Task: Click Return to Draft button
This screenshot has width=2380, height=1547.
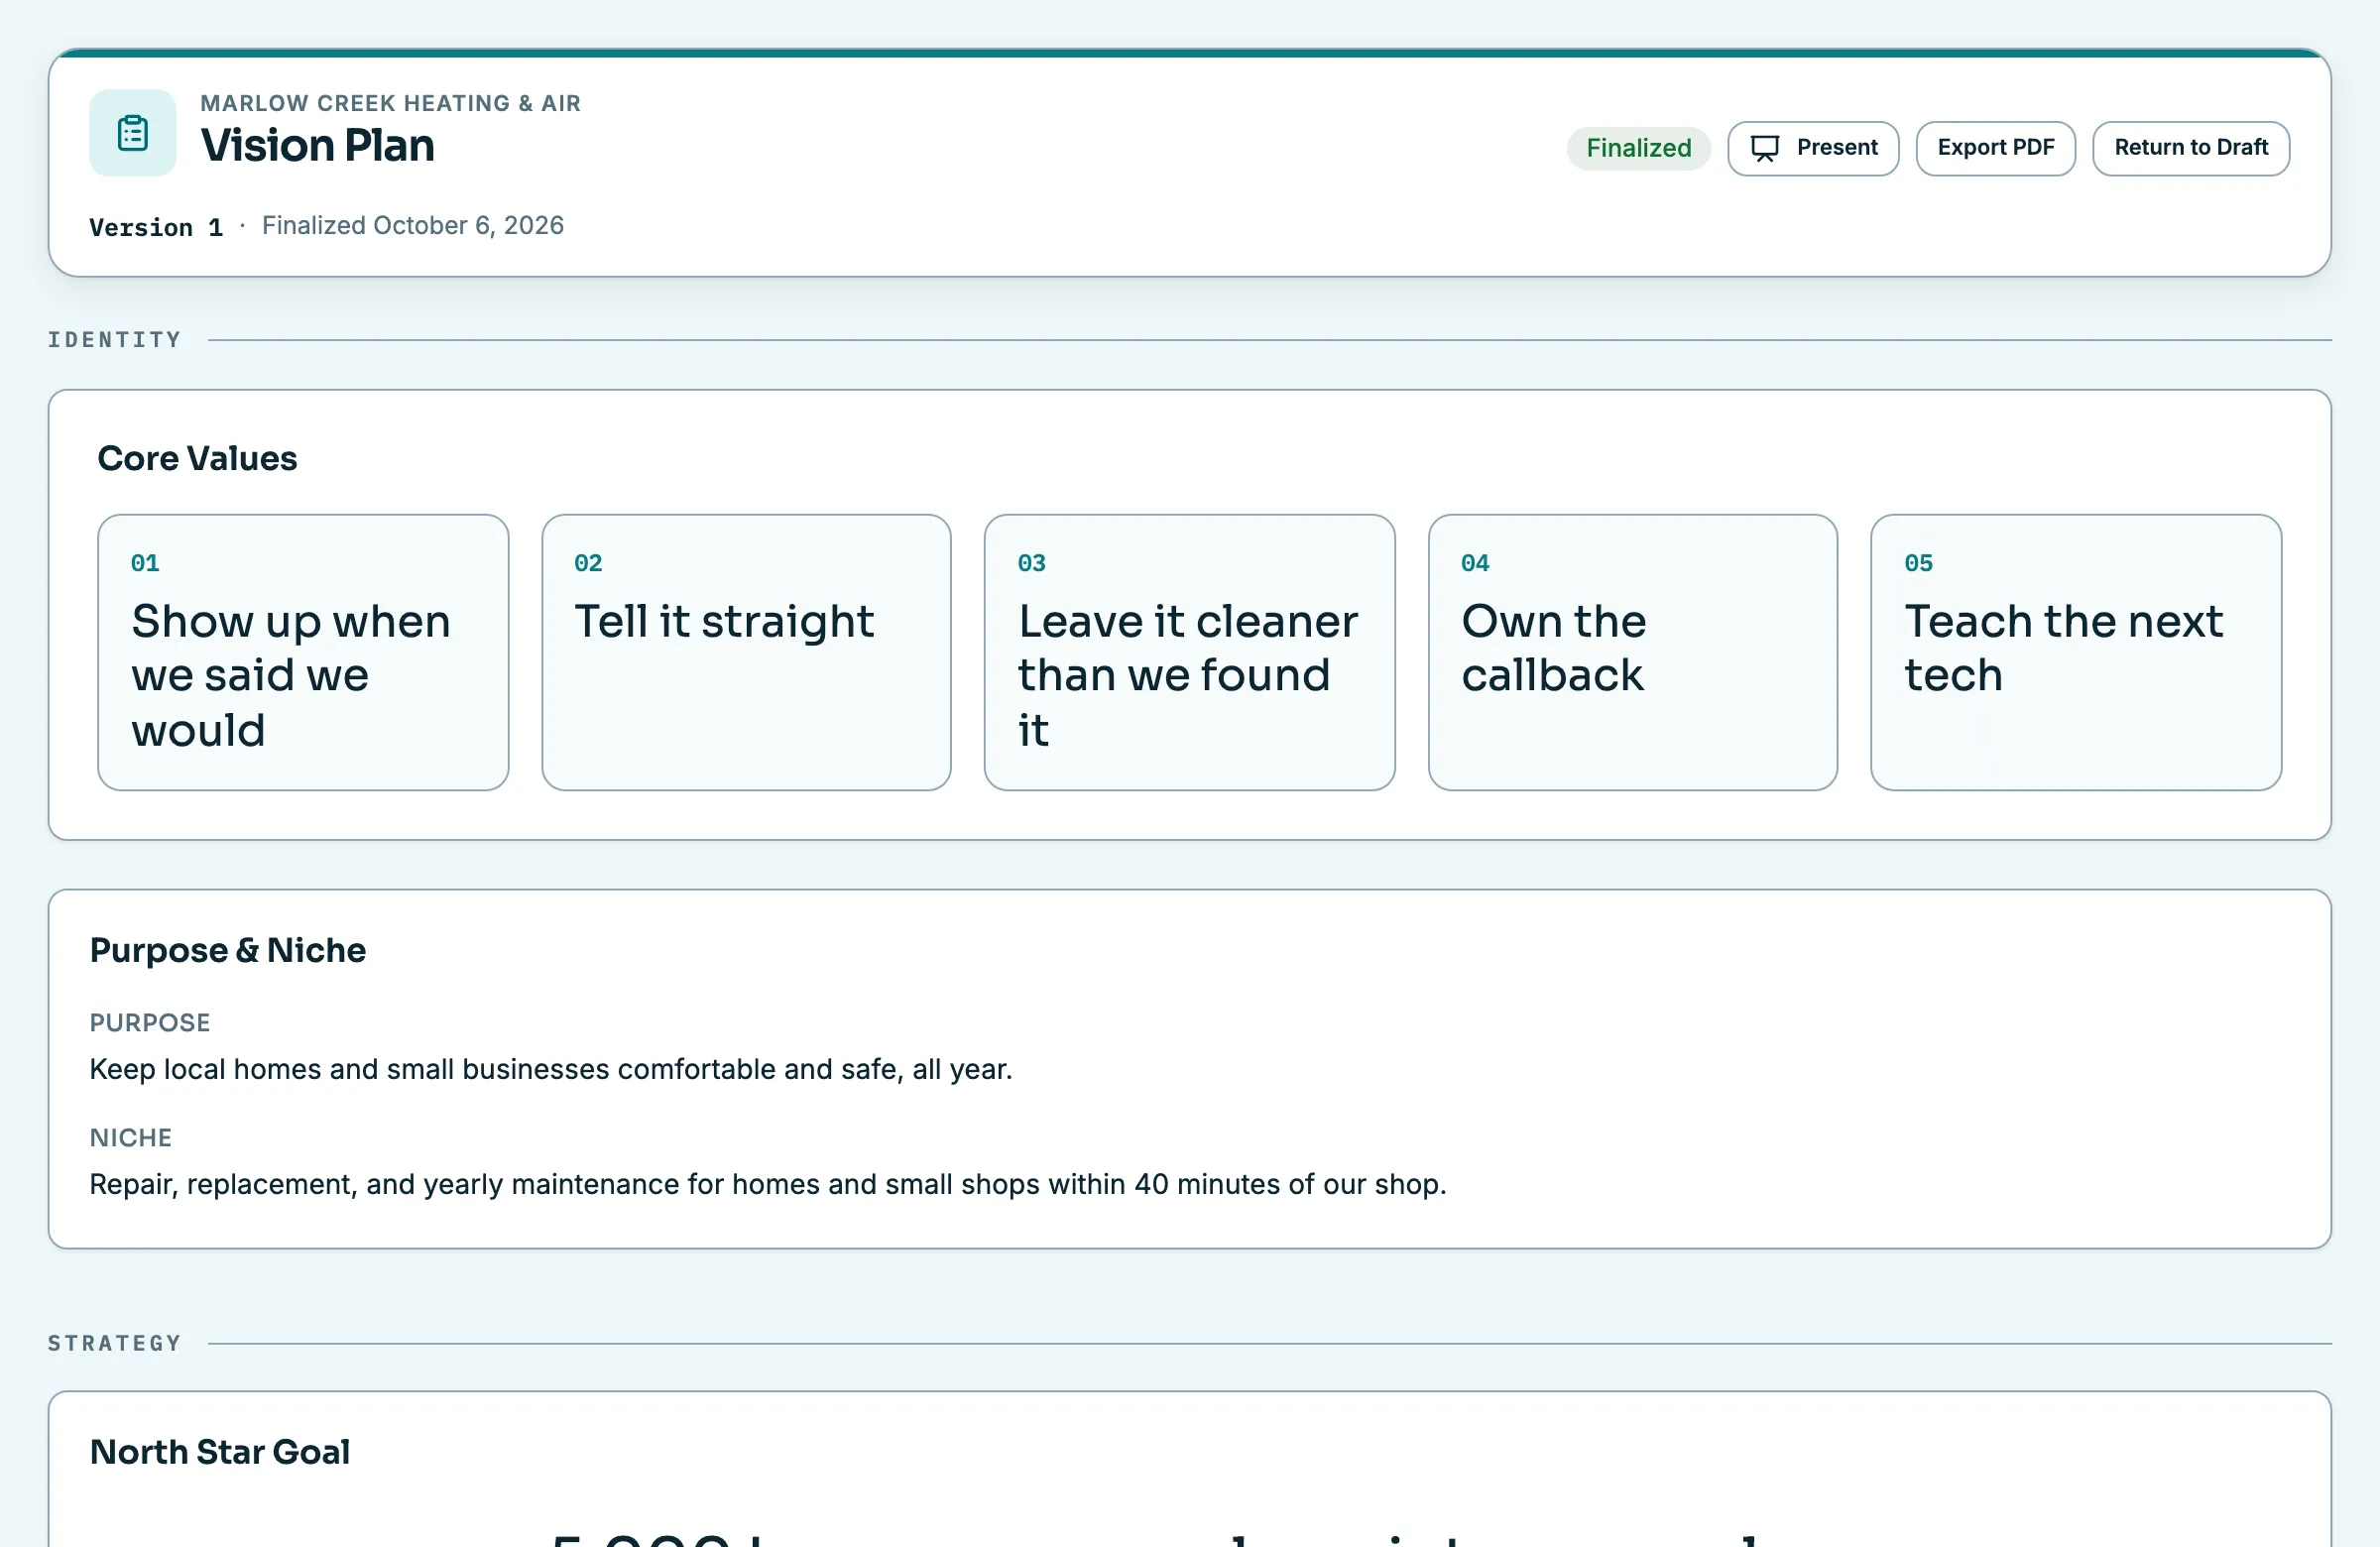Action: [x=2190, y=148]
